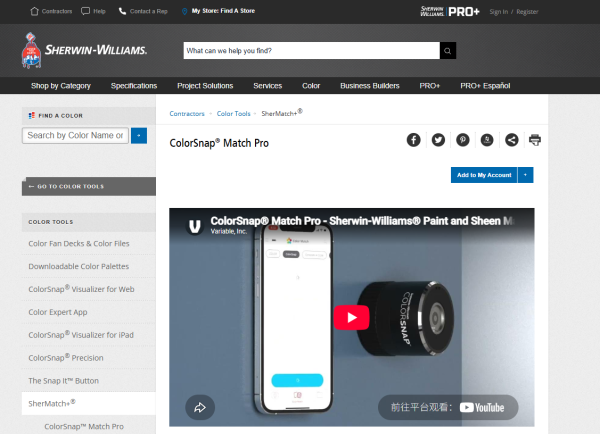Click blue color search submit button

click(139, 135)
